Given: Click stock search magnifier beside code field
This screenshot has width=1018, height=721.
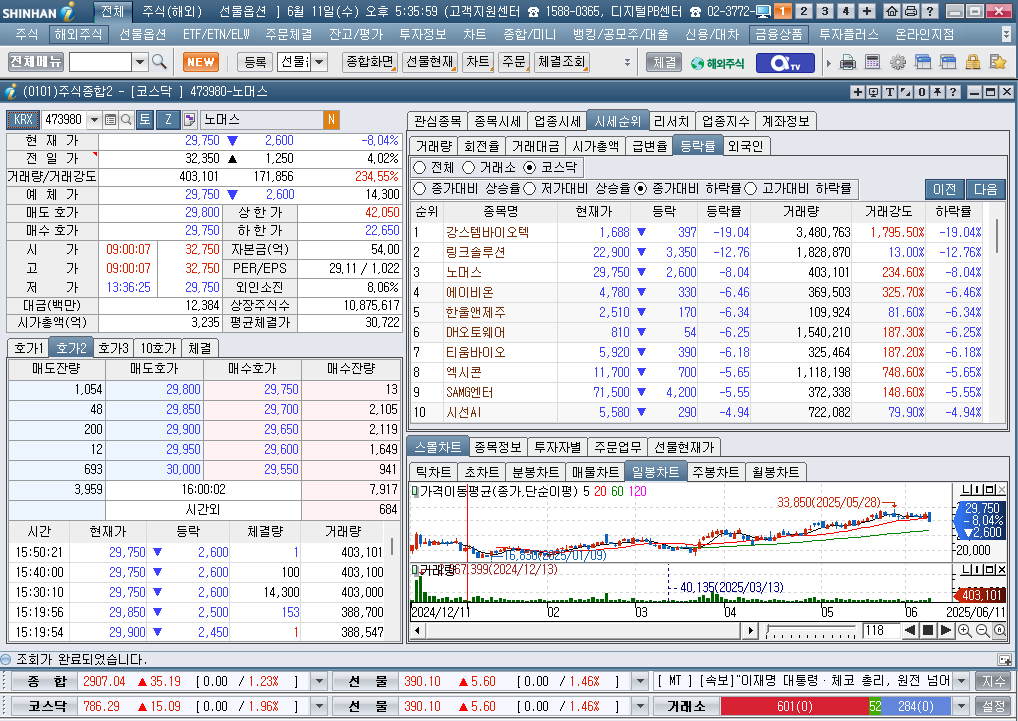Looking at the screenshot, I should click(127, 119).
